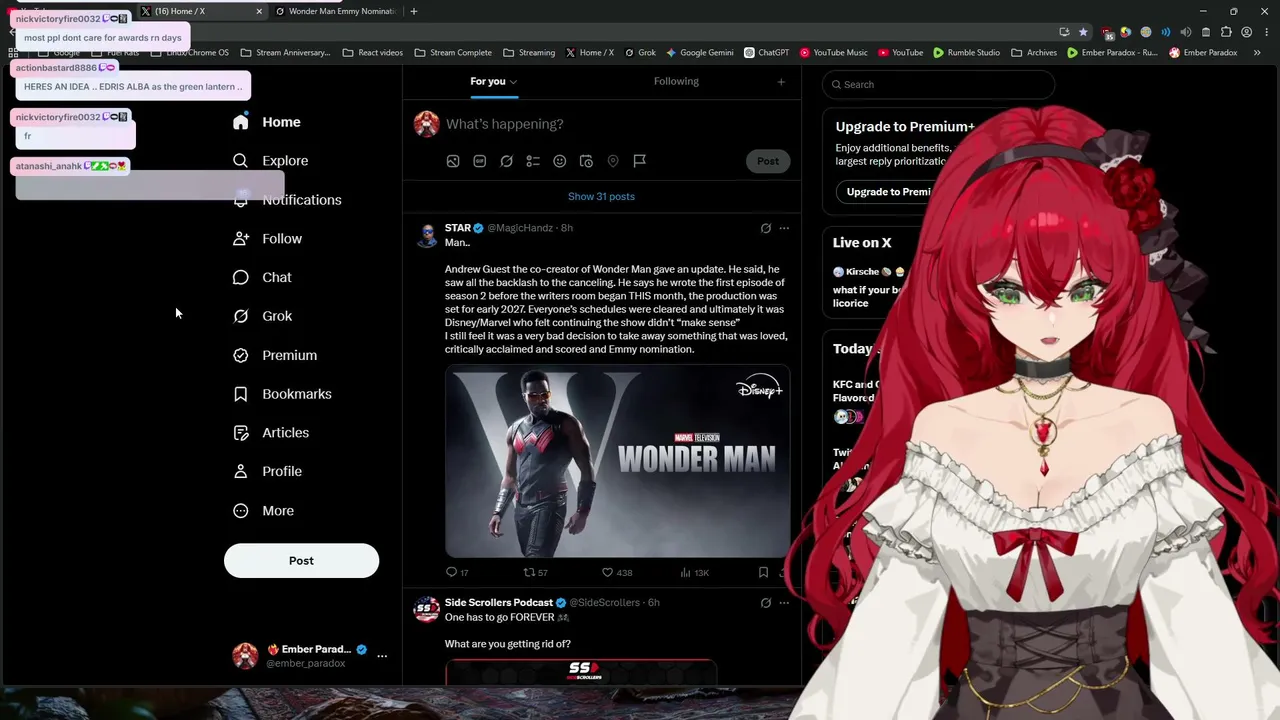Open more options on Side Scrollers post

click(784, 603)
